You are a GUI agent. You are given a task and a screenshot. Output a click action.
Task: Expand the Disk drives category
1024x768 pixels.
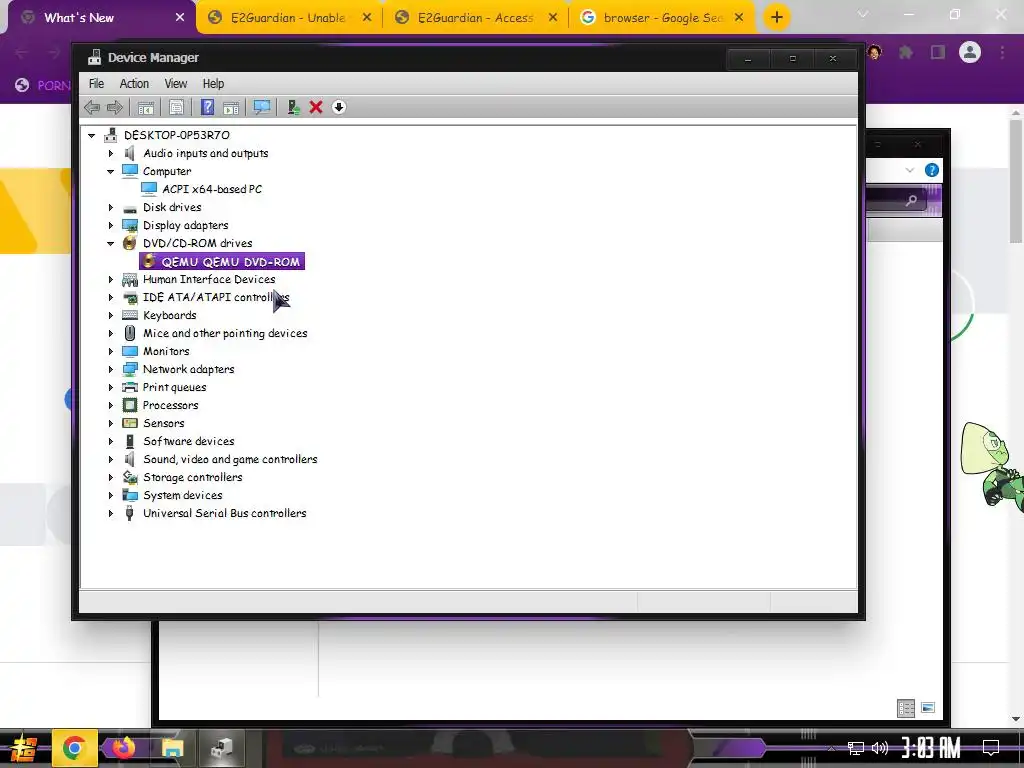pos(110,207)
